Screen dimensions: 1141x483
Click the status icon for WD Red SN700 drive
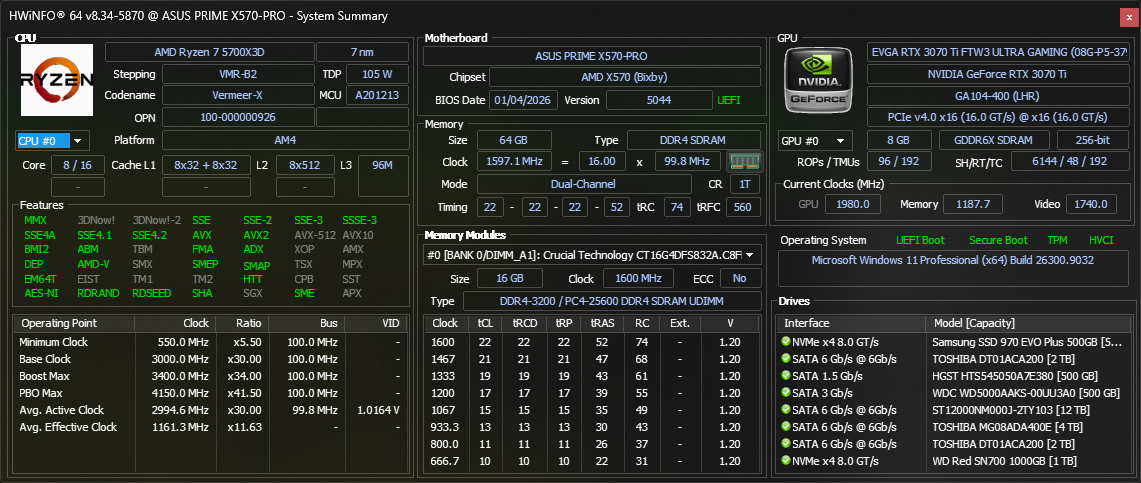[786, 460]
